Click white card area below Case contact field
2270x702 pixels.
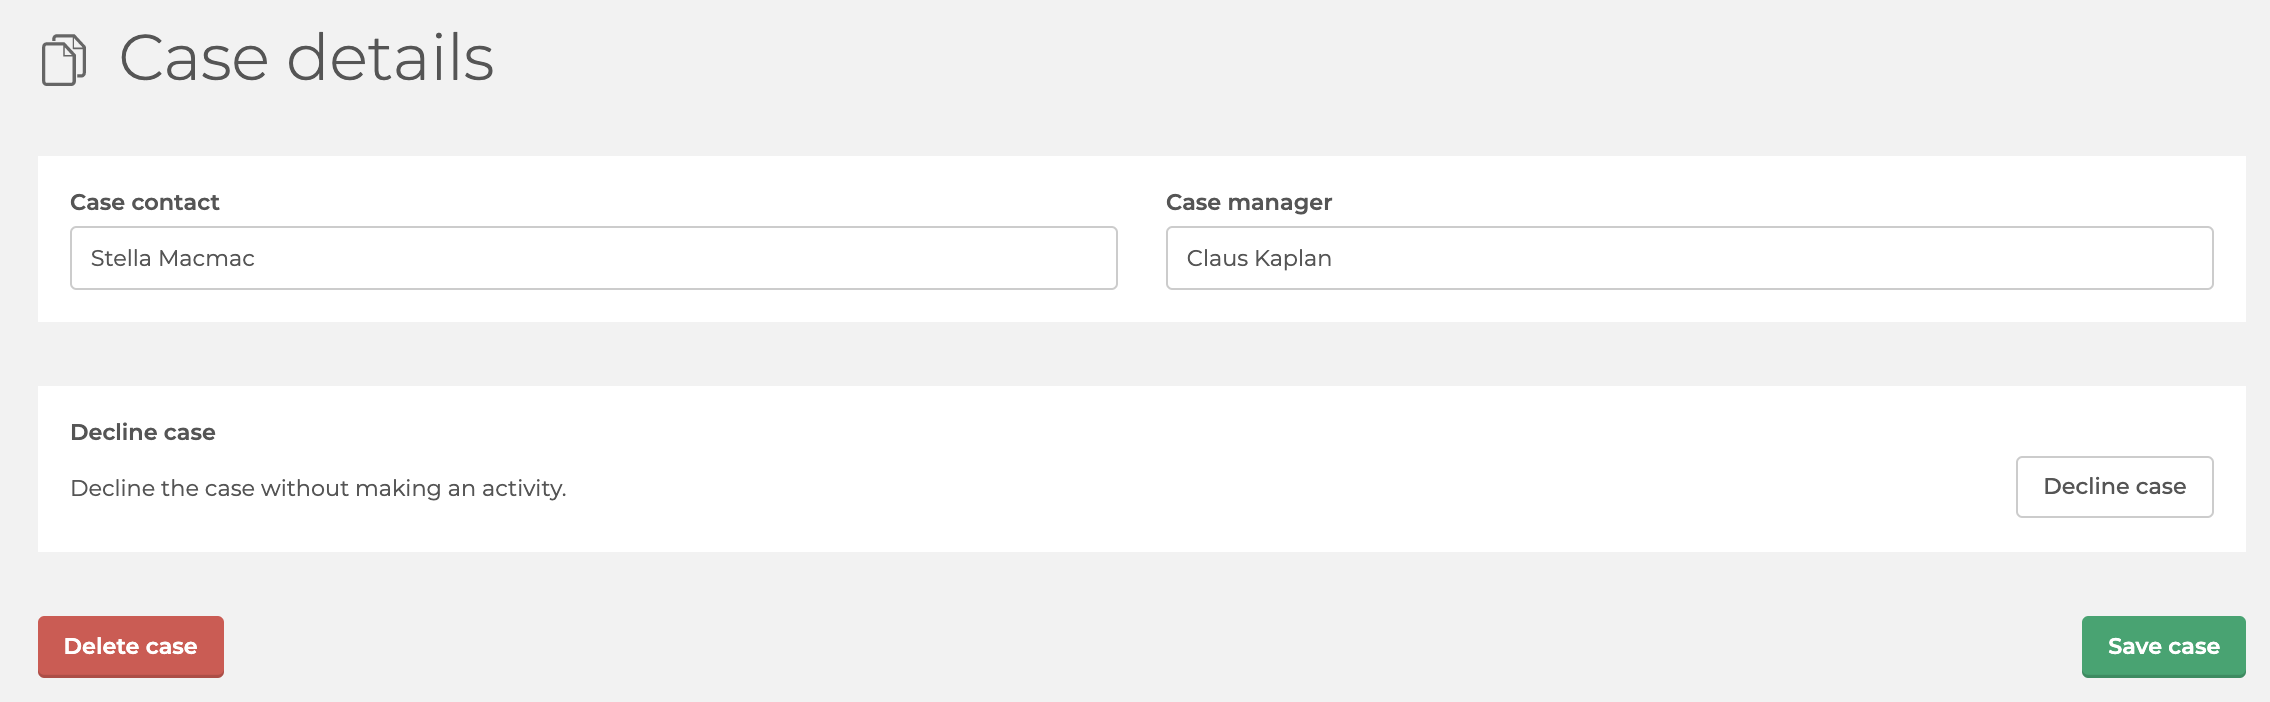coord(593,306)
